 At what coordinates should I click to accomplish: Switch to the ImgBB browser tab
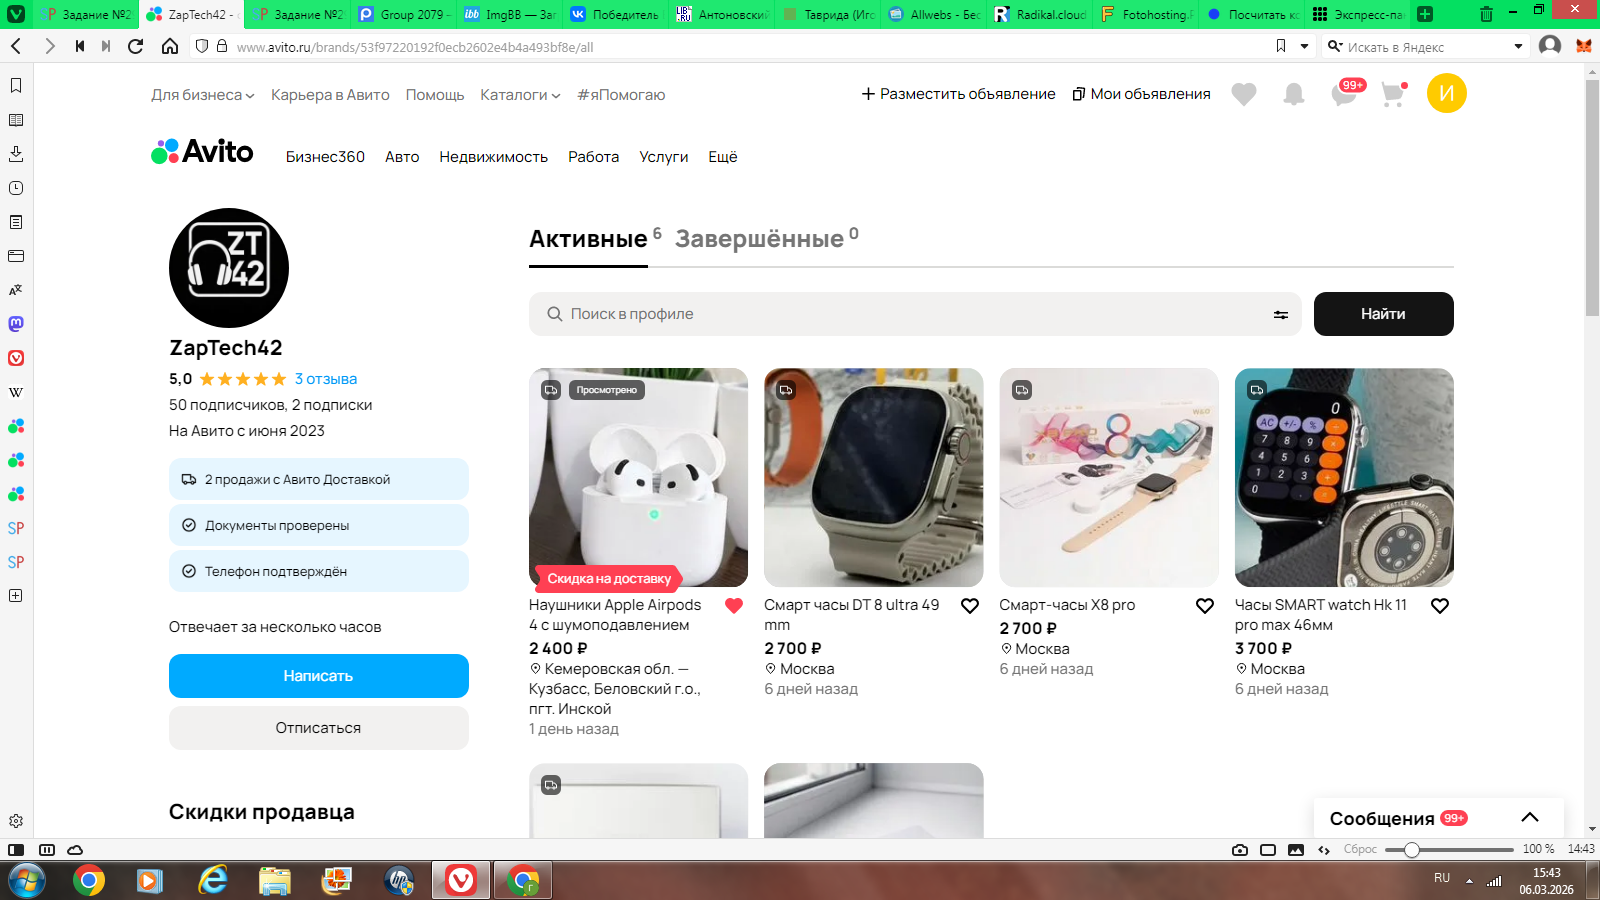coord(510,14)
